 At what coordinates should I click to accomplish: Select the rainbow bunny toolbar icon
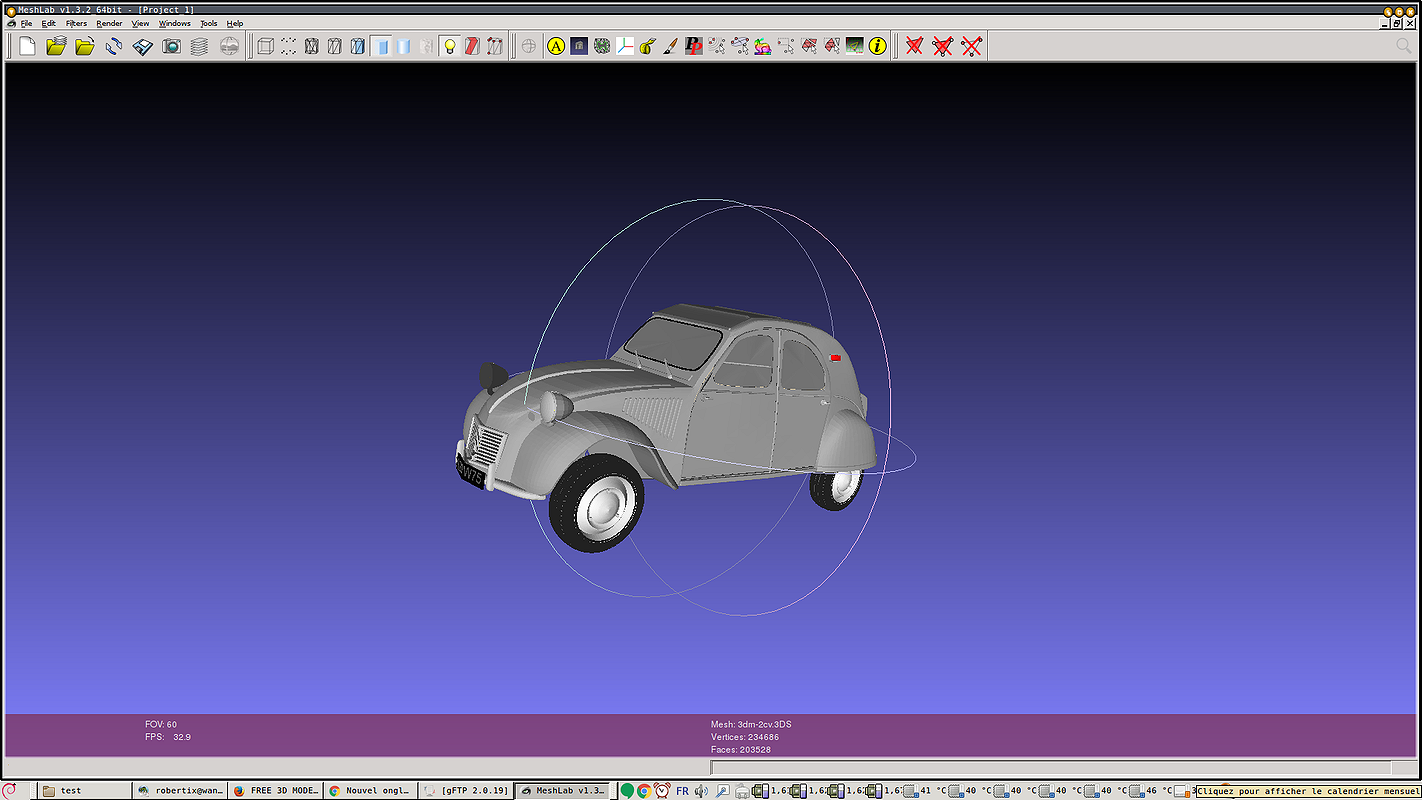point(763,46)
